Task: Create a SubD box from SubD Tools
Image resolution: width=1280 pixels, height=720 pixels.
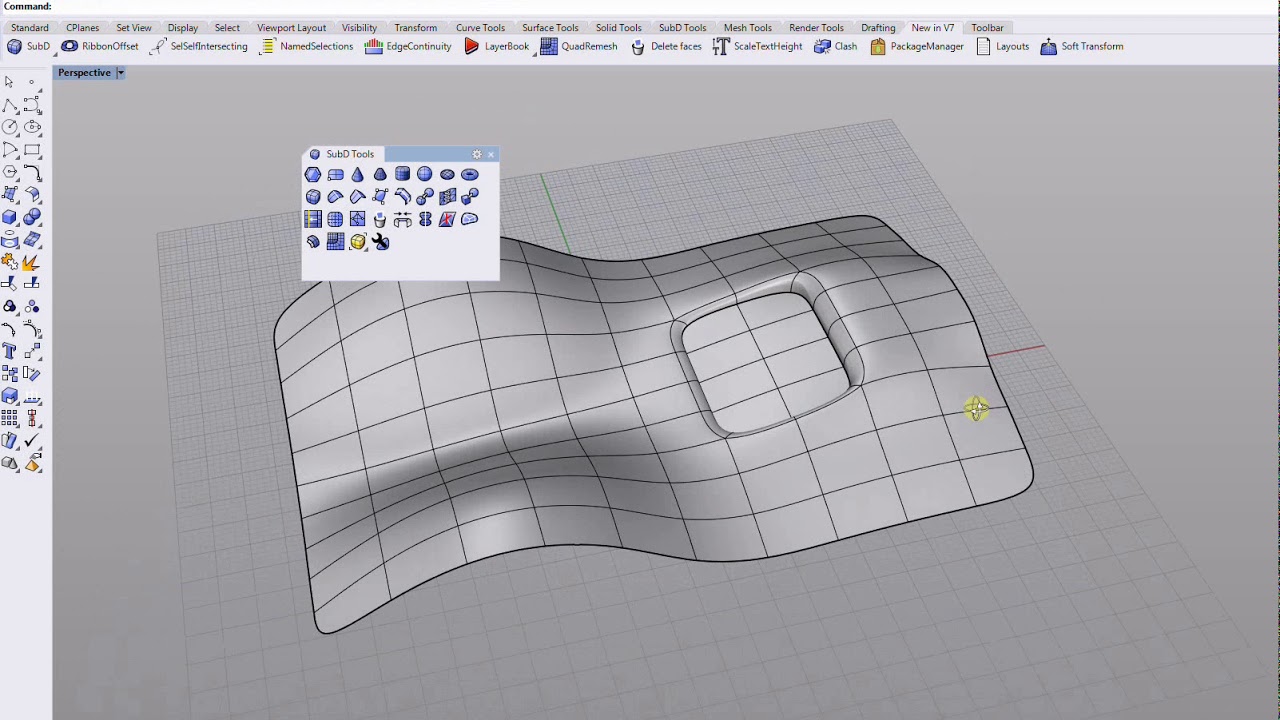Action: (313, 197)
